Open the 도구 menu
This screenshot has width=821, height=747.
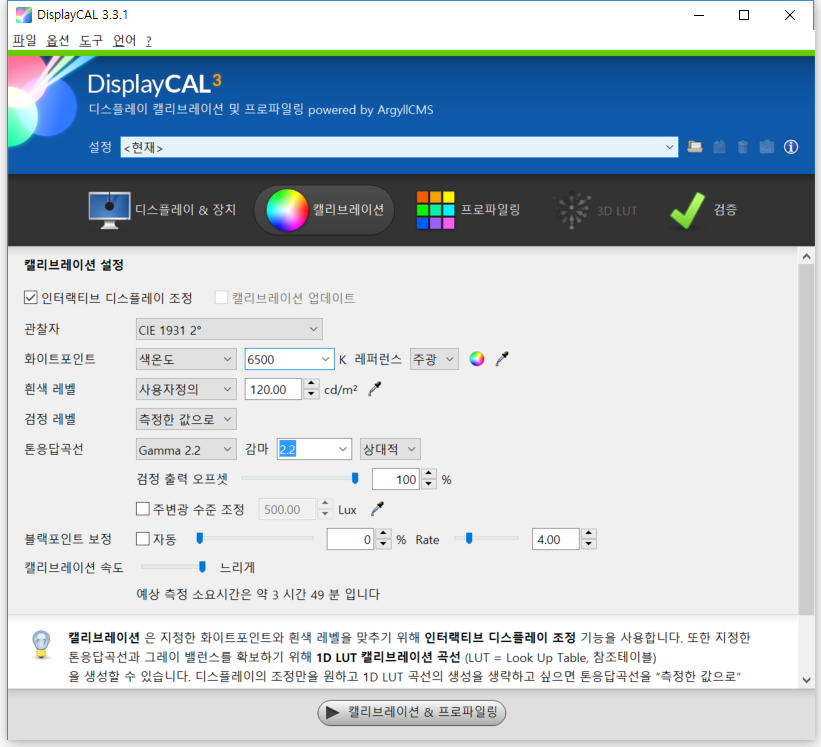[x=91, y=41]
